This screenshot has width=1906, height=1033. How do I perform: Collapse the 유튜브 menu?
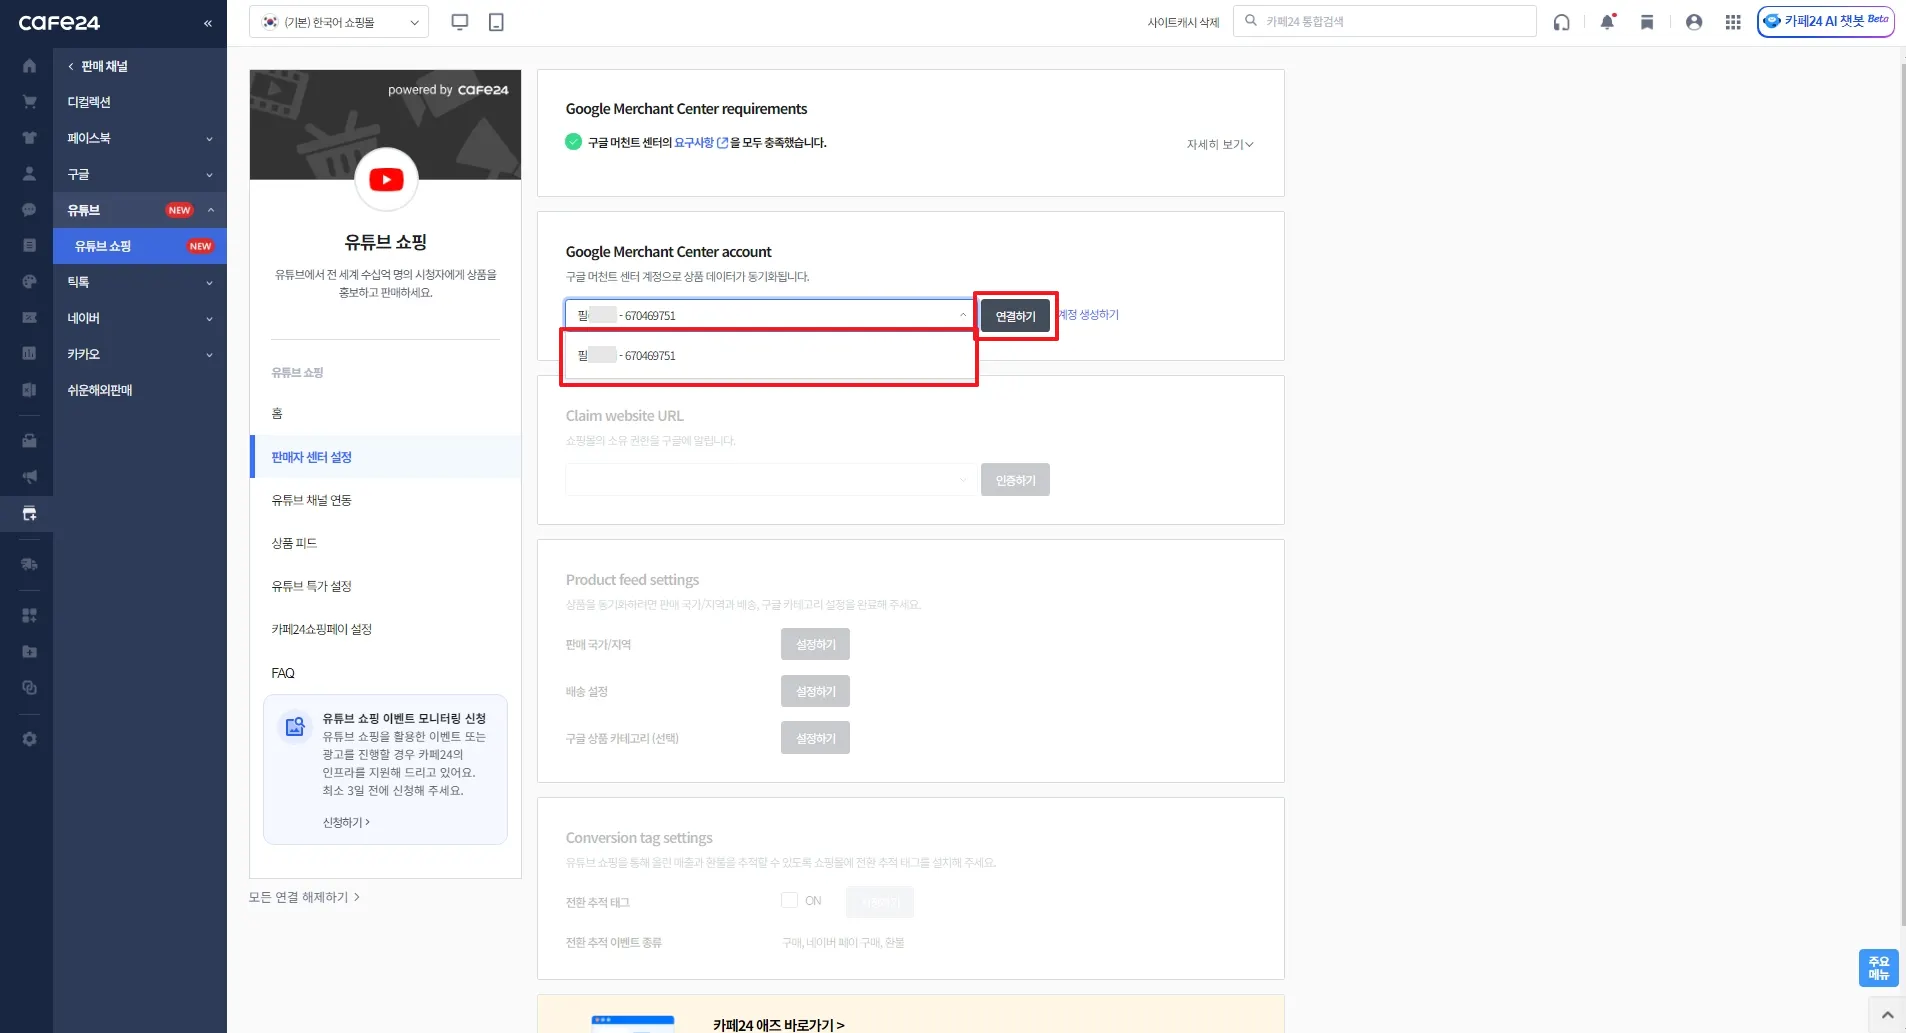coord(140,210)
